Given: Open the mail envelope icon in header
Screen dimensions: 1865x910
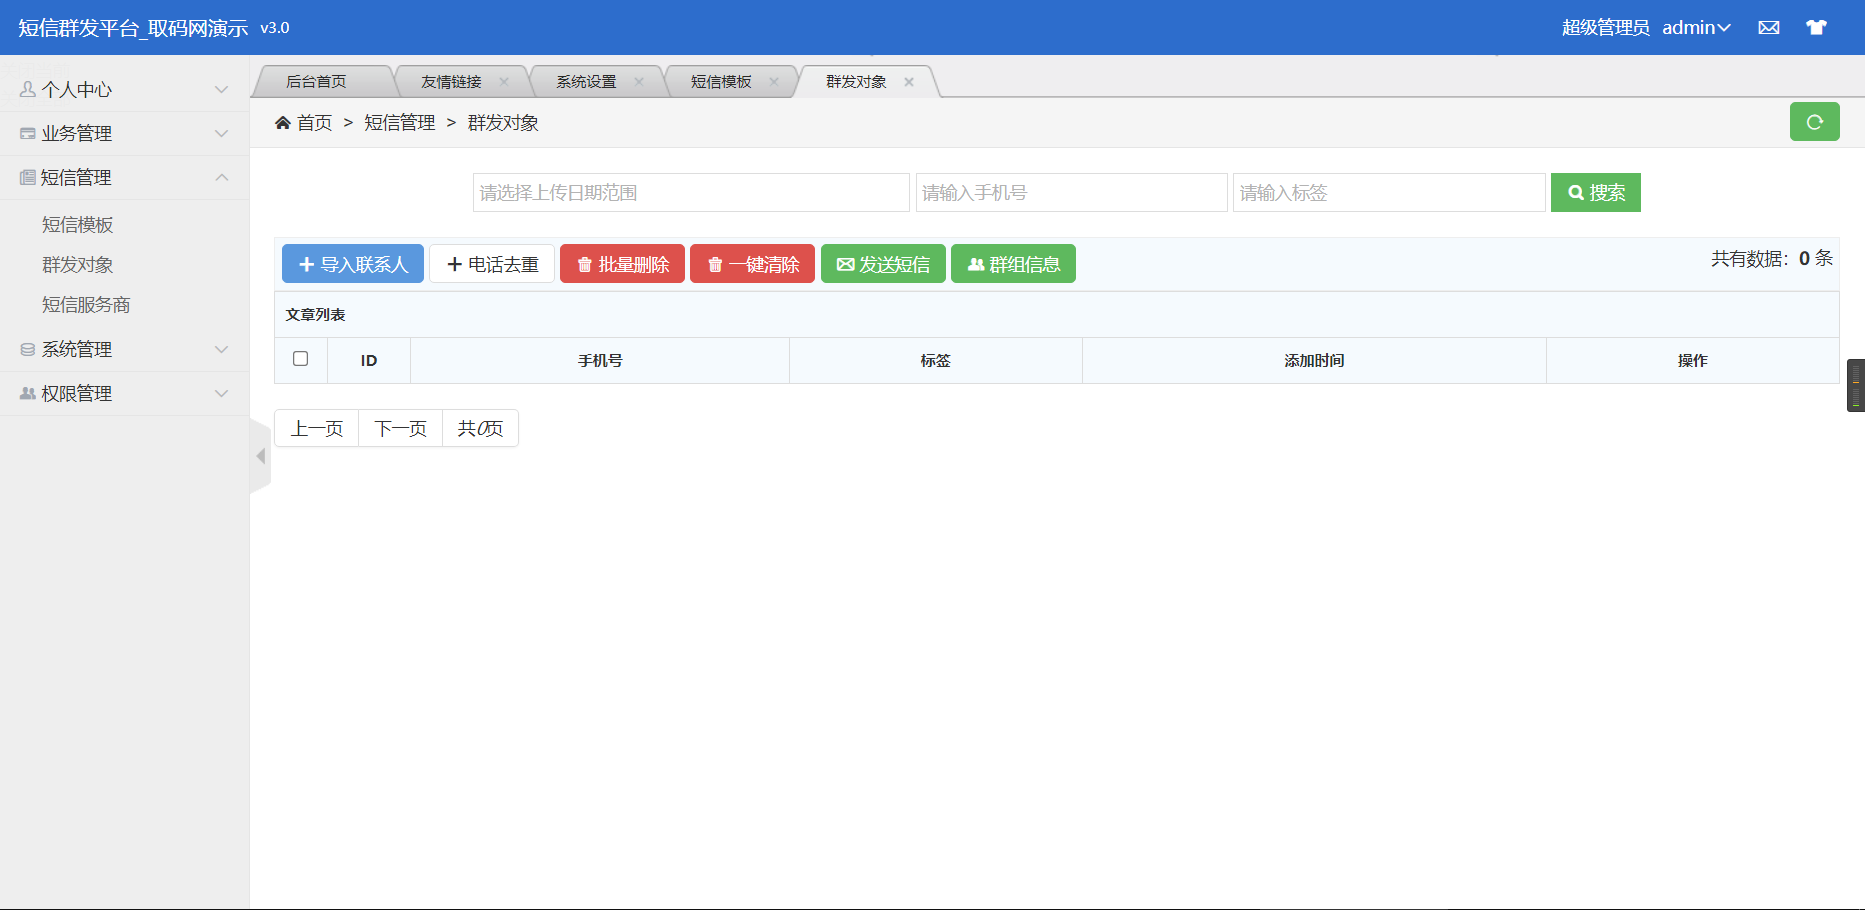Looking at the screenshot, I should coord(1768,28).
